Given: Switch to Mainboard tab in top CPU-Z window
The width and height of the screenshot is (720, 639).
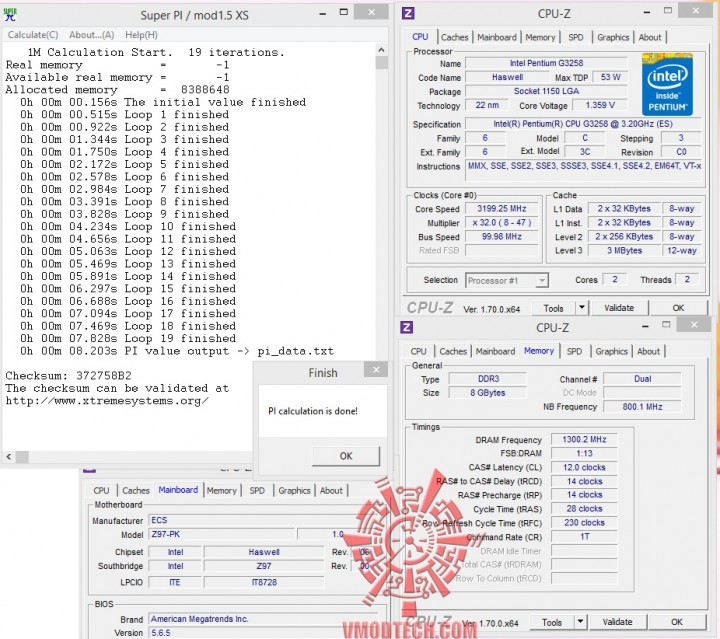Looking at the screenshot, I should click(497, 37).
